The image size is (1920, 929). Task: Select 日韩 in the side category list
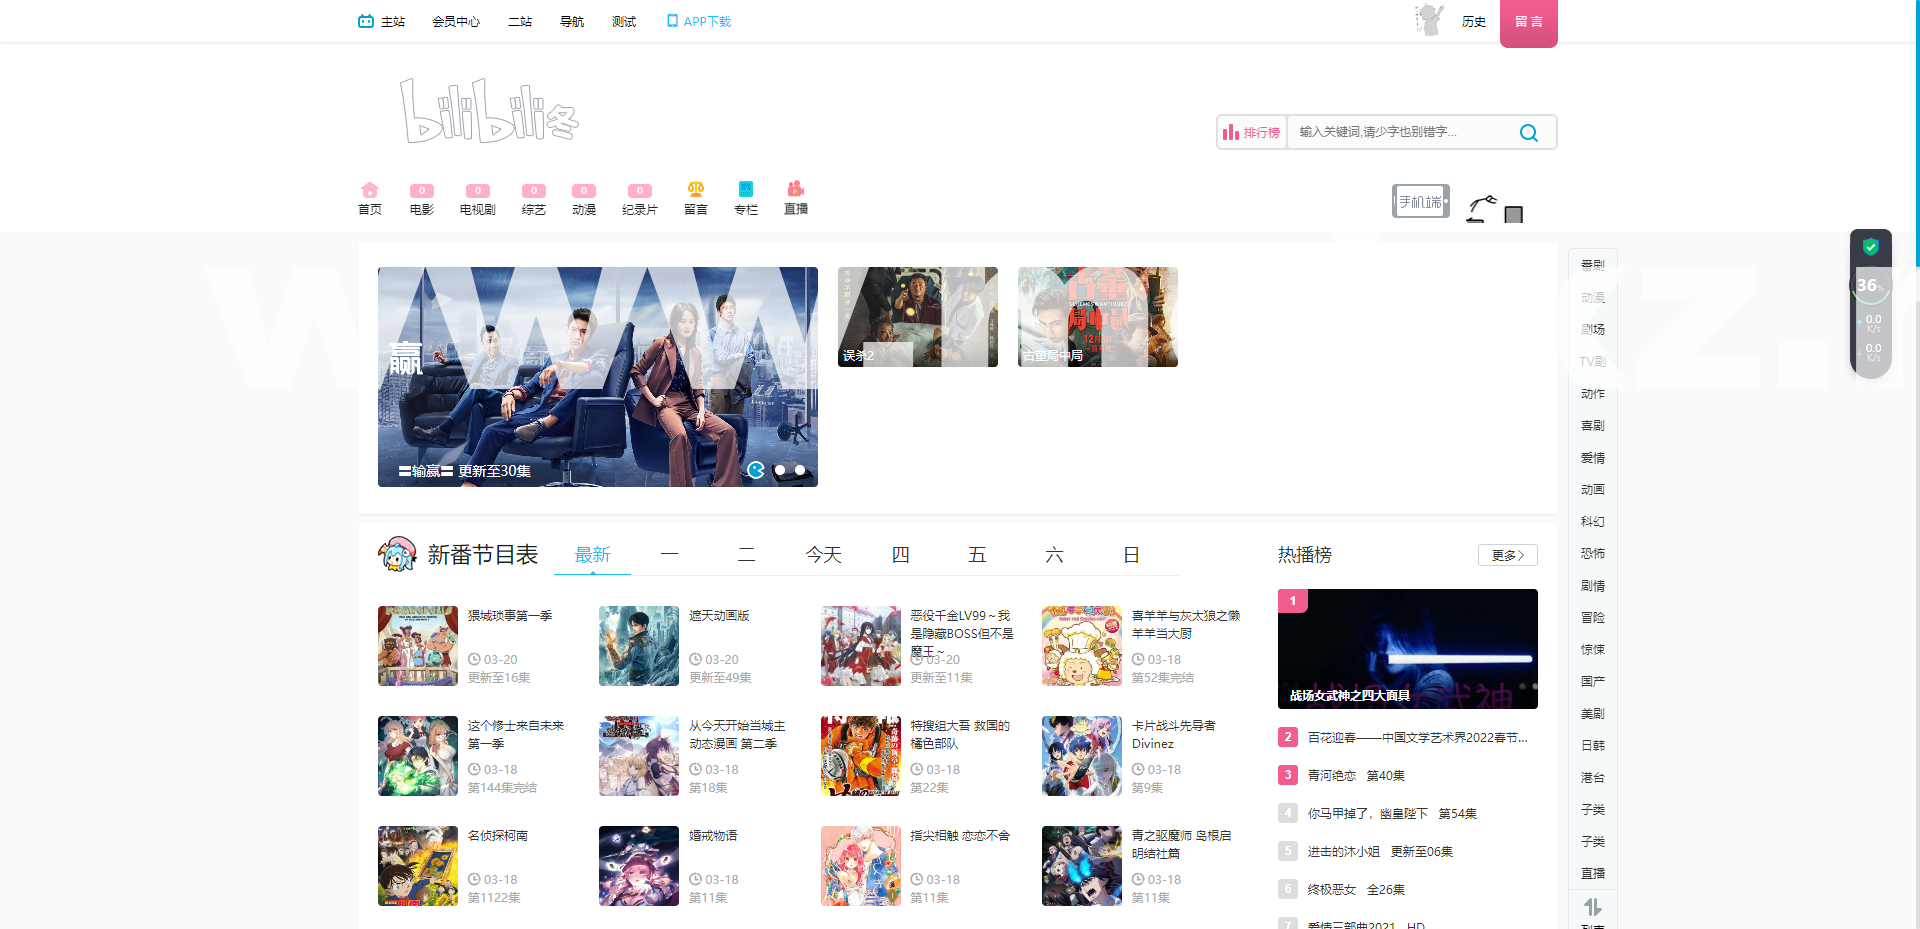point(1593,746)
